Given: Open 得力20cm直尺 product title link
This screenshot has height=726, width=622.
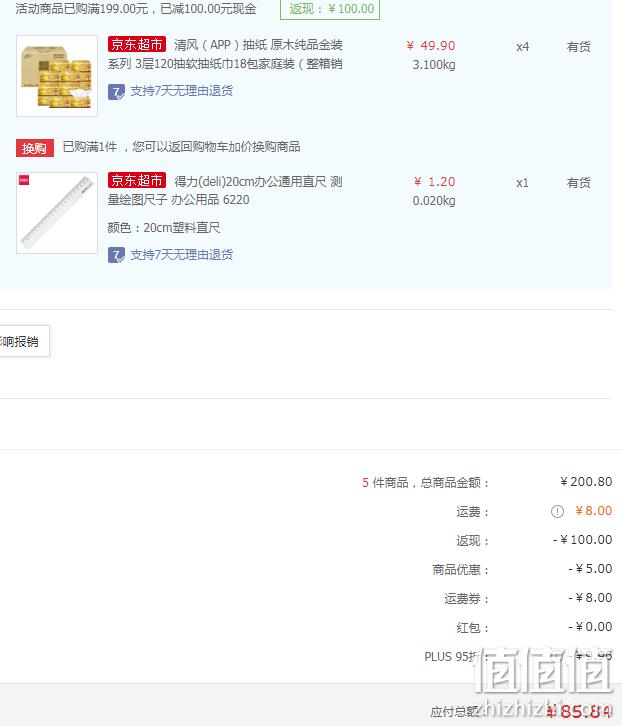Looking at the screenshot, I should point(225,190).
